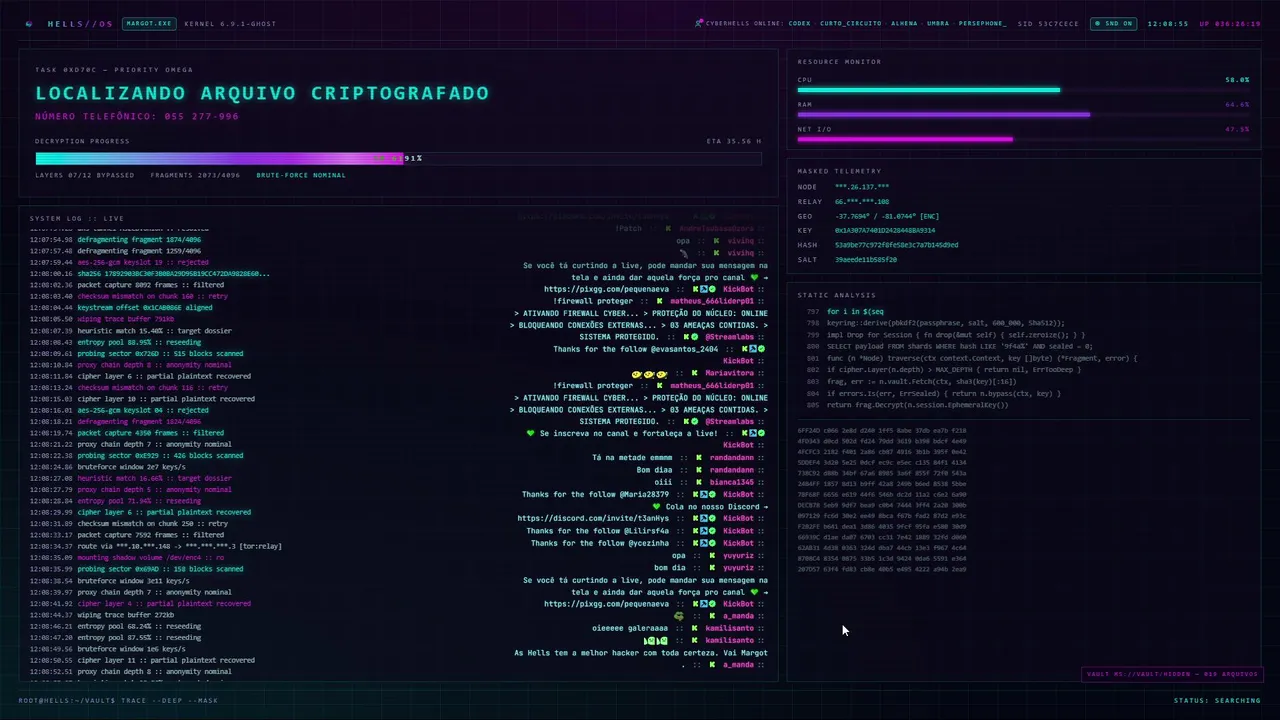Click the Kick badge beside Mariavitora
This screenshot has width=1280, height=720.
[x=694, y=373]
